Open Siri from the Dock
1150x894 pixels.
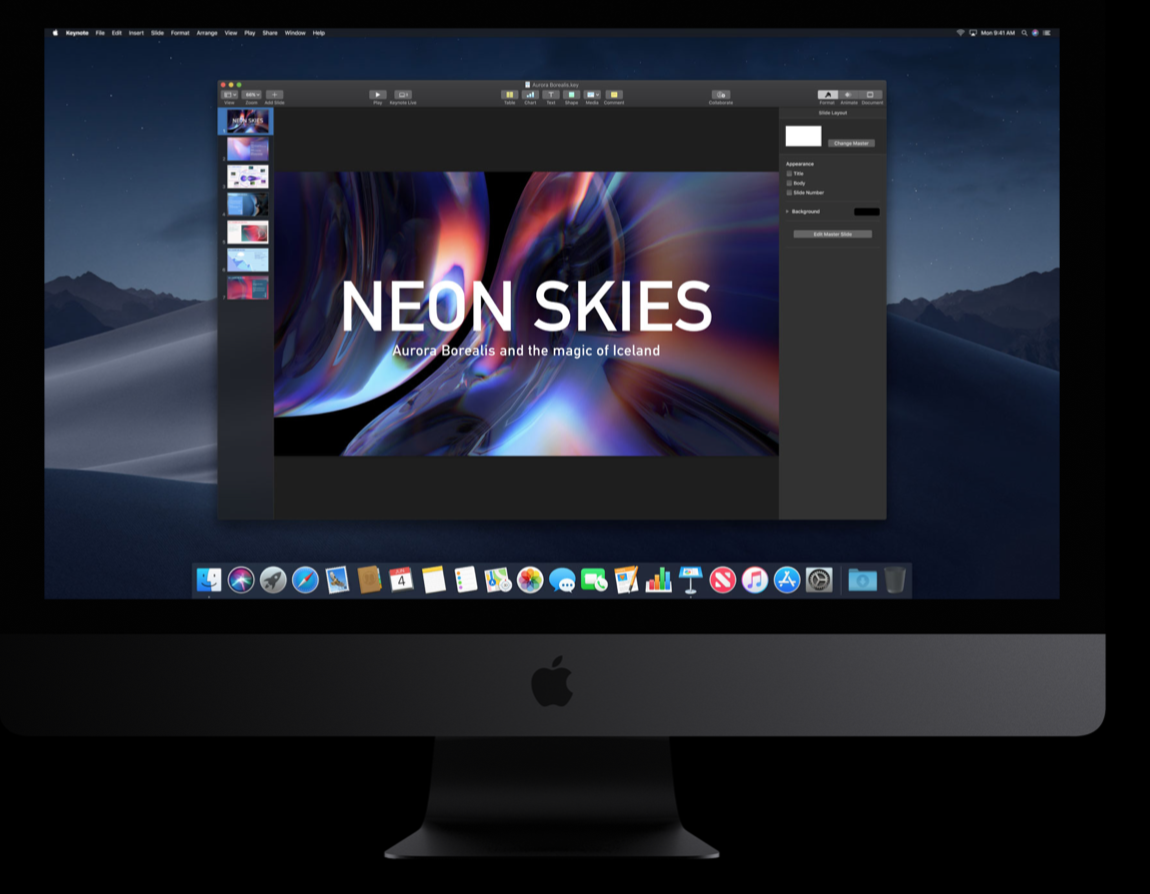241,580
